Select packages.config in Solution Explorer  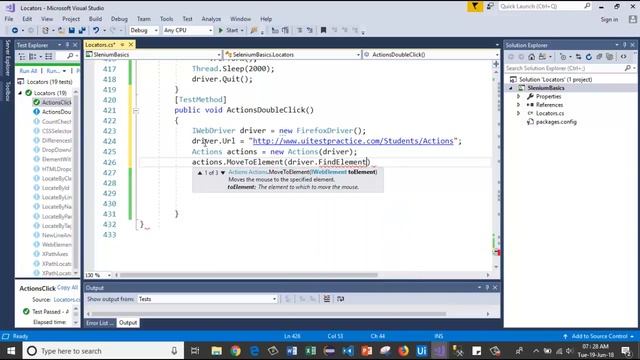(556, 122)
